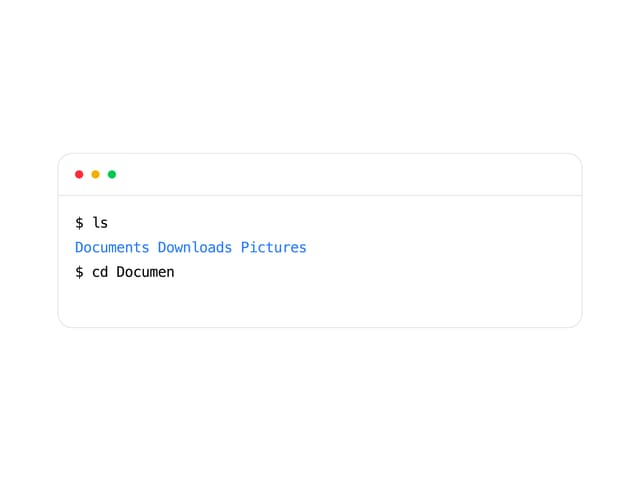
Task: Focus the blank area below cd line
Action: point(320,304)
